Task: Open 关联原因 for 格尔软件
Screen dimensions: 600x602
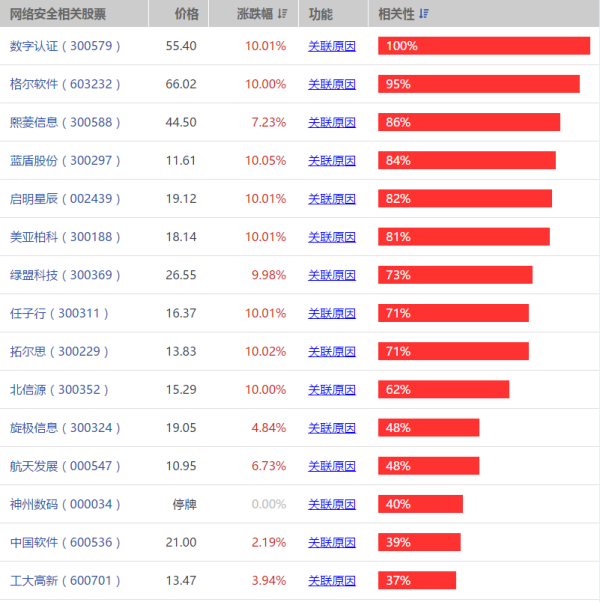Action: coord(332,84)
